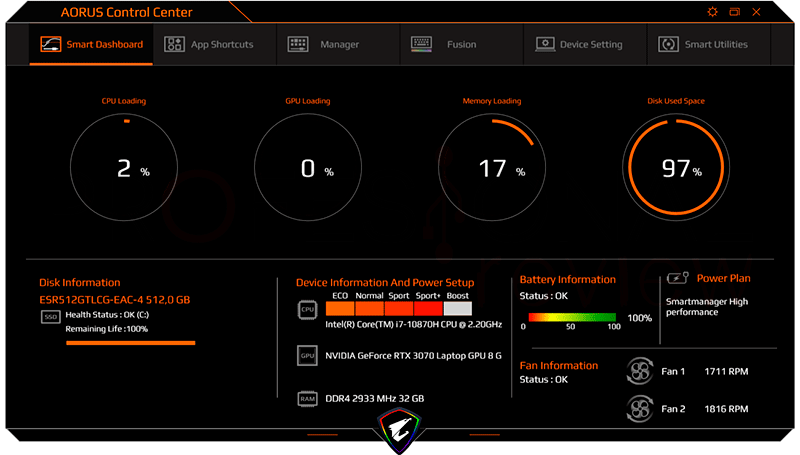Click the "1816 RPM" fan speed value
The width and height of the screenshot is (800, 455).
coord(726,409)
